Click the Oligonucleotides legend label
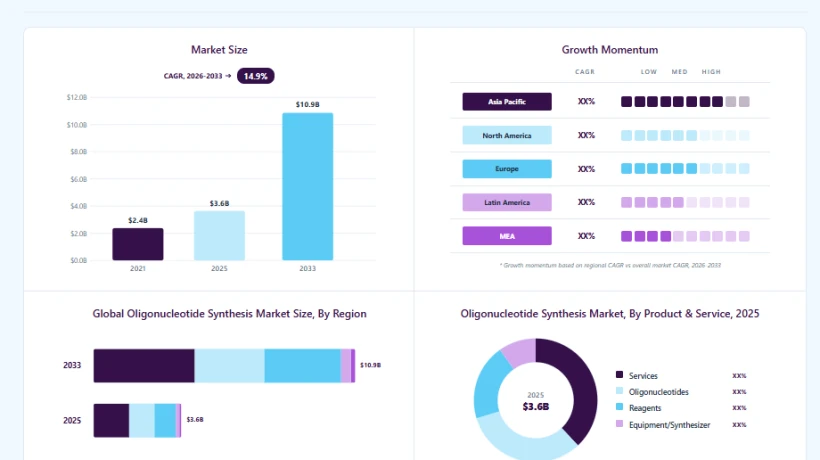 click(x=658, y=392)
